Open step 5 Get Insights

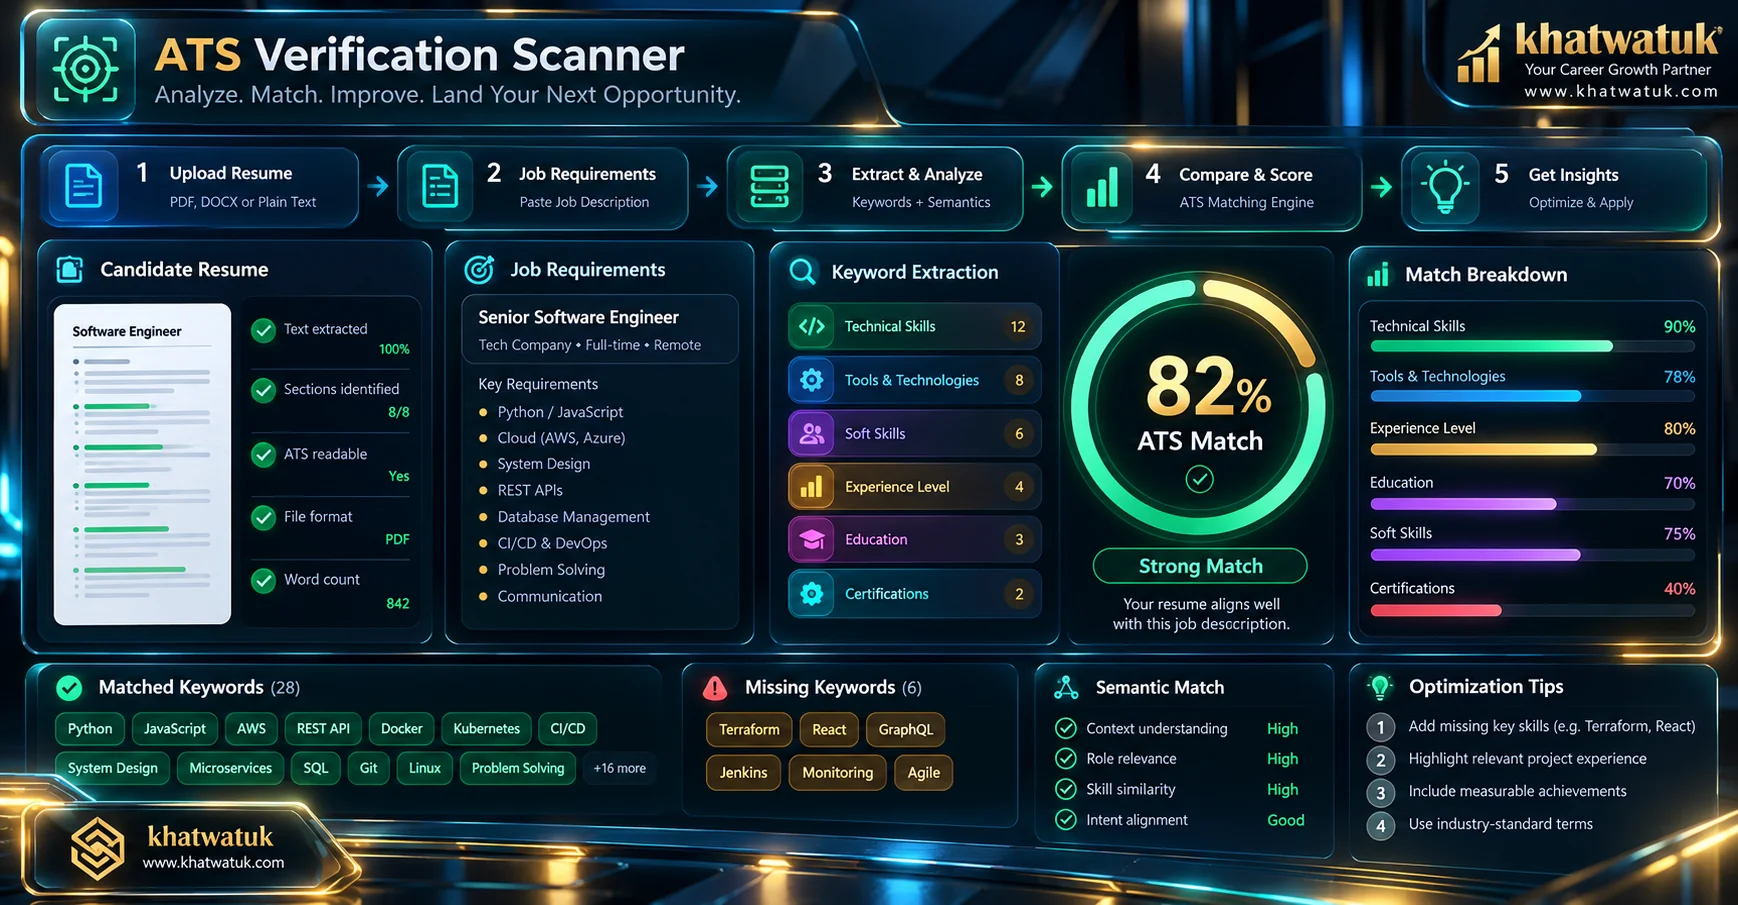(1555, 188)
